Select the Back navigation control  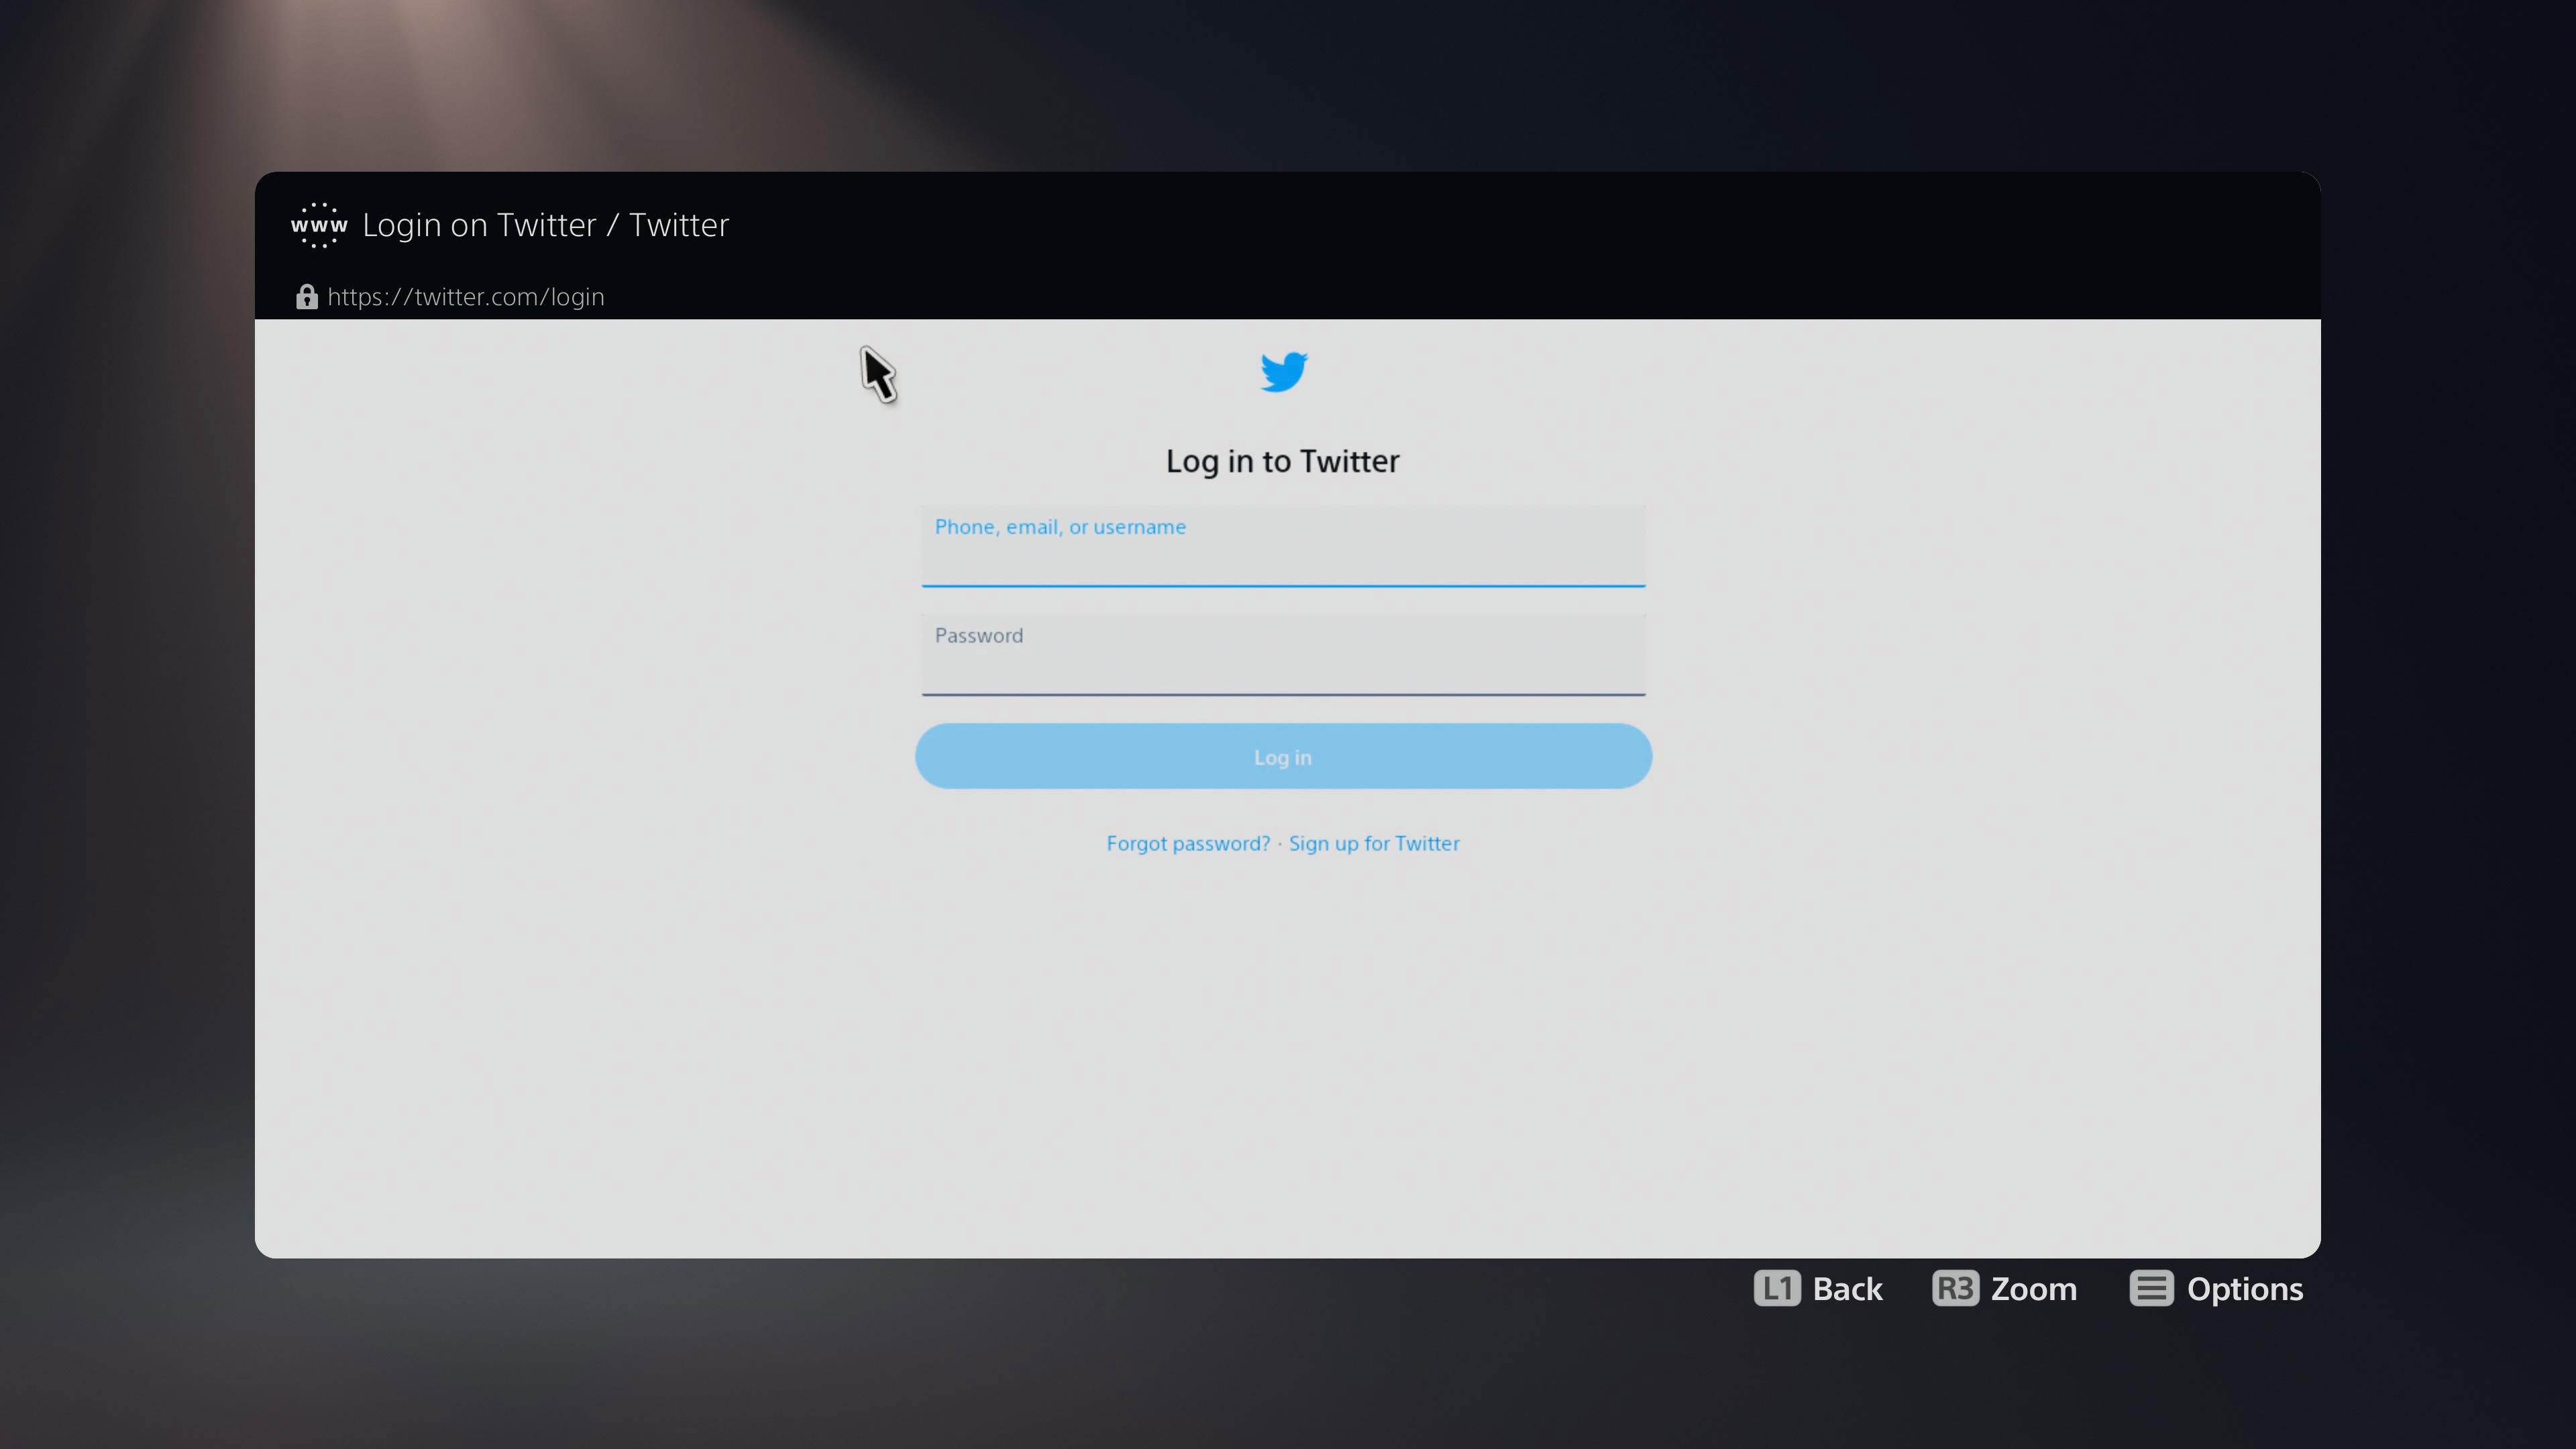(x=1817, y=1288)
